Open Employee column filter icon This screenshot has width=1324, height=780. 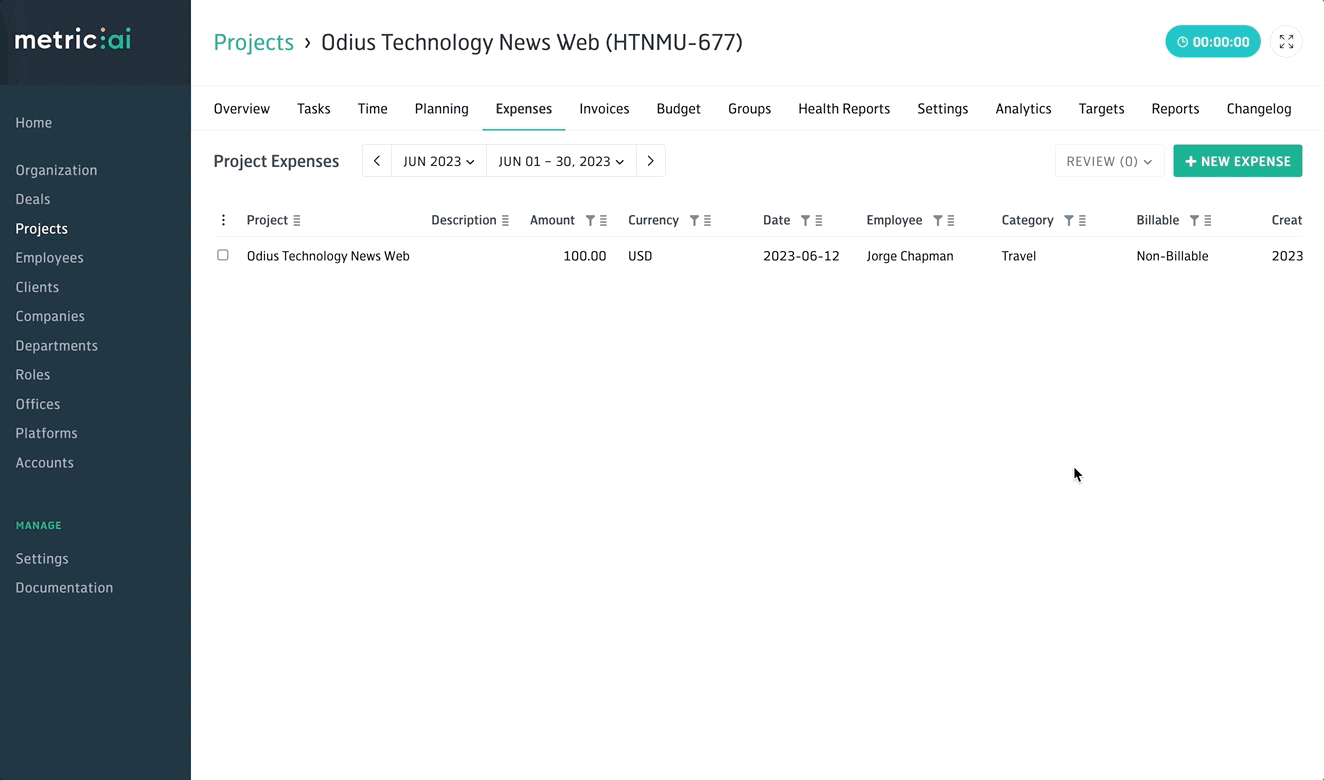(x=937, y=221)
